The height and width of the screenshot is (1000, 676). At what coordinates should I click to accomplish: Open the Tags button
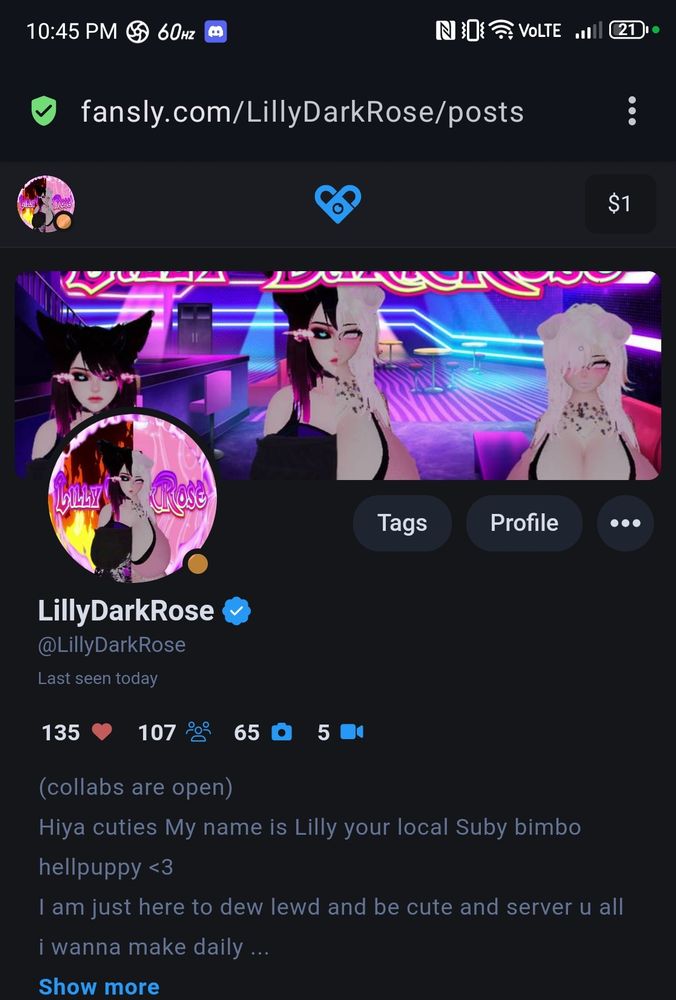point(402,523)
